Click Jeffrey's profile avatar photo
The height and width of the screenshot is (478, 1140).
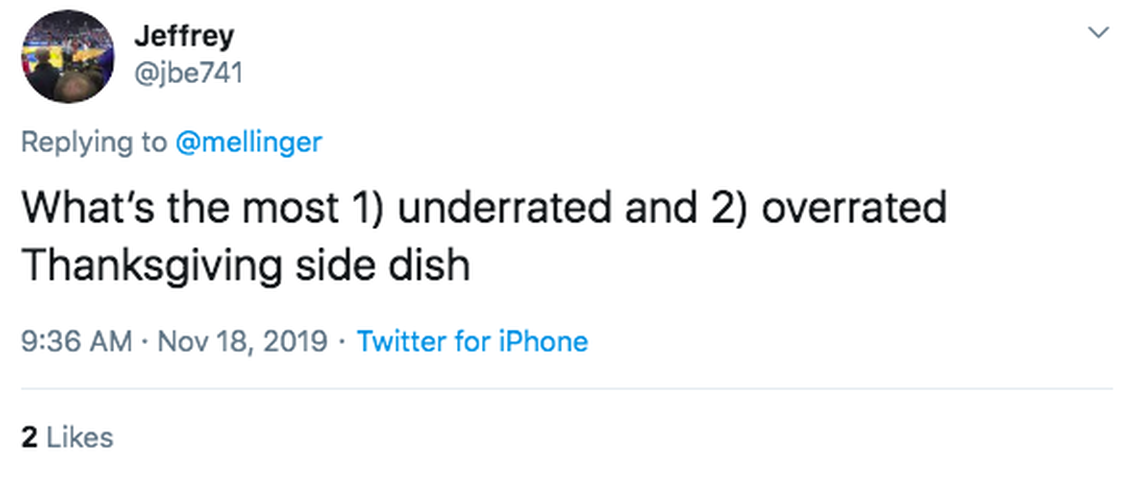[x=67, y=57]
